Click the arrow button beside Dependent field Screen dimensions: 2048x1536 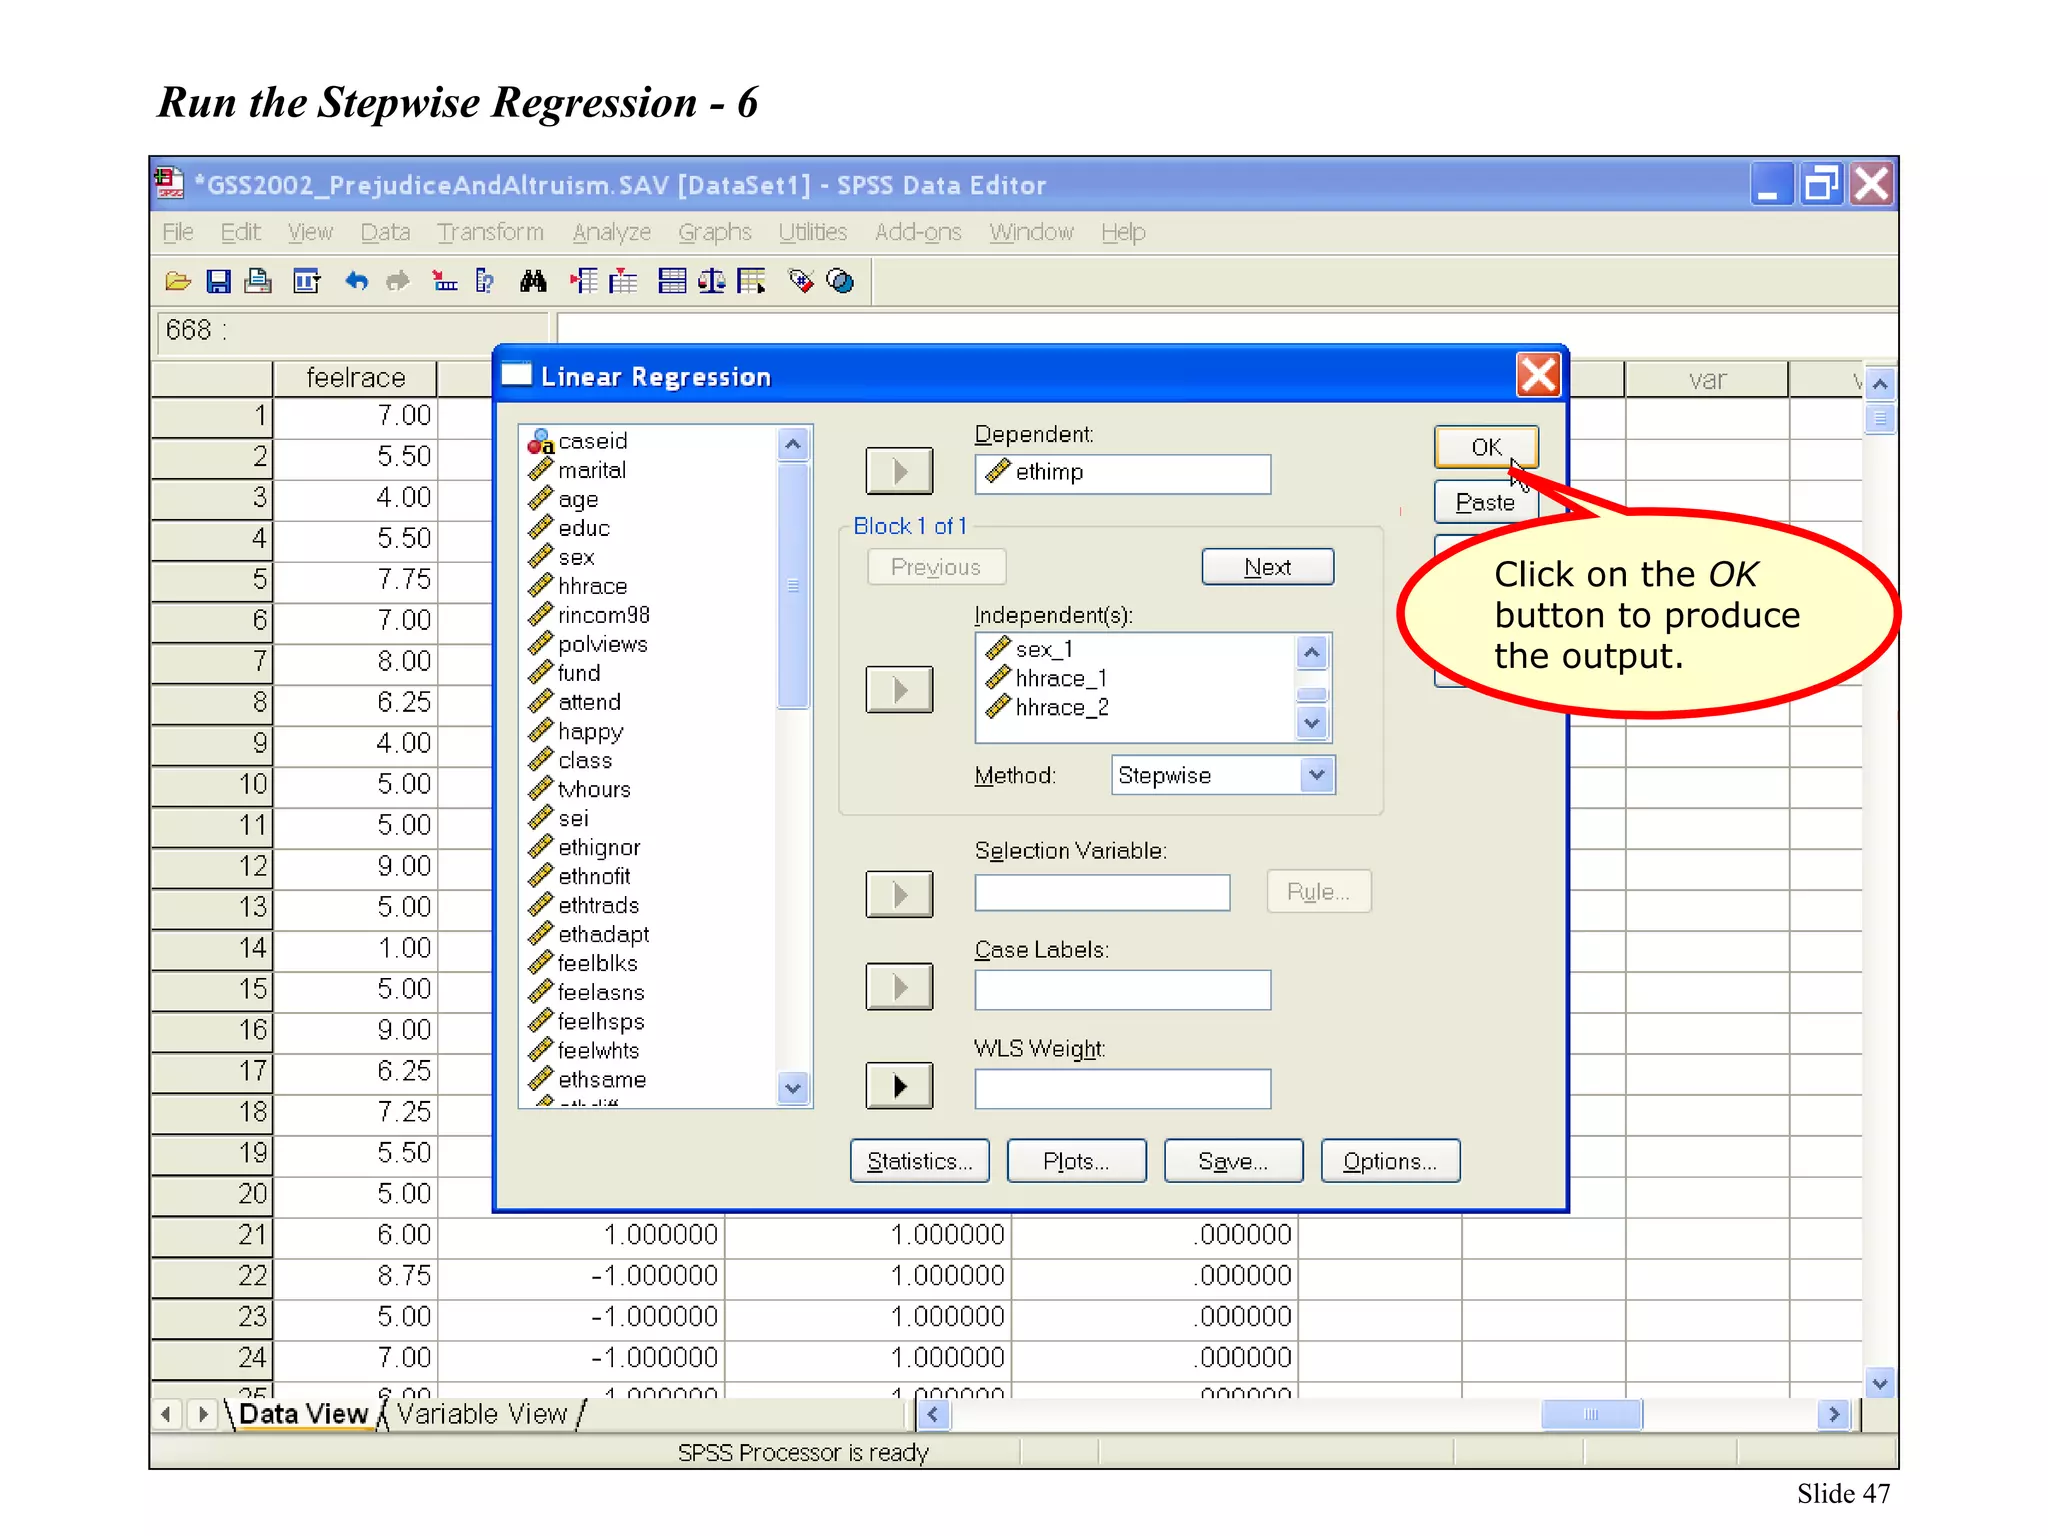pyautogui.click(x=899, y=471)
